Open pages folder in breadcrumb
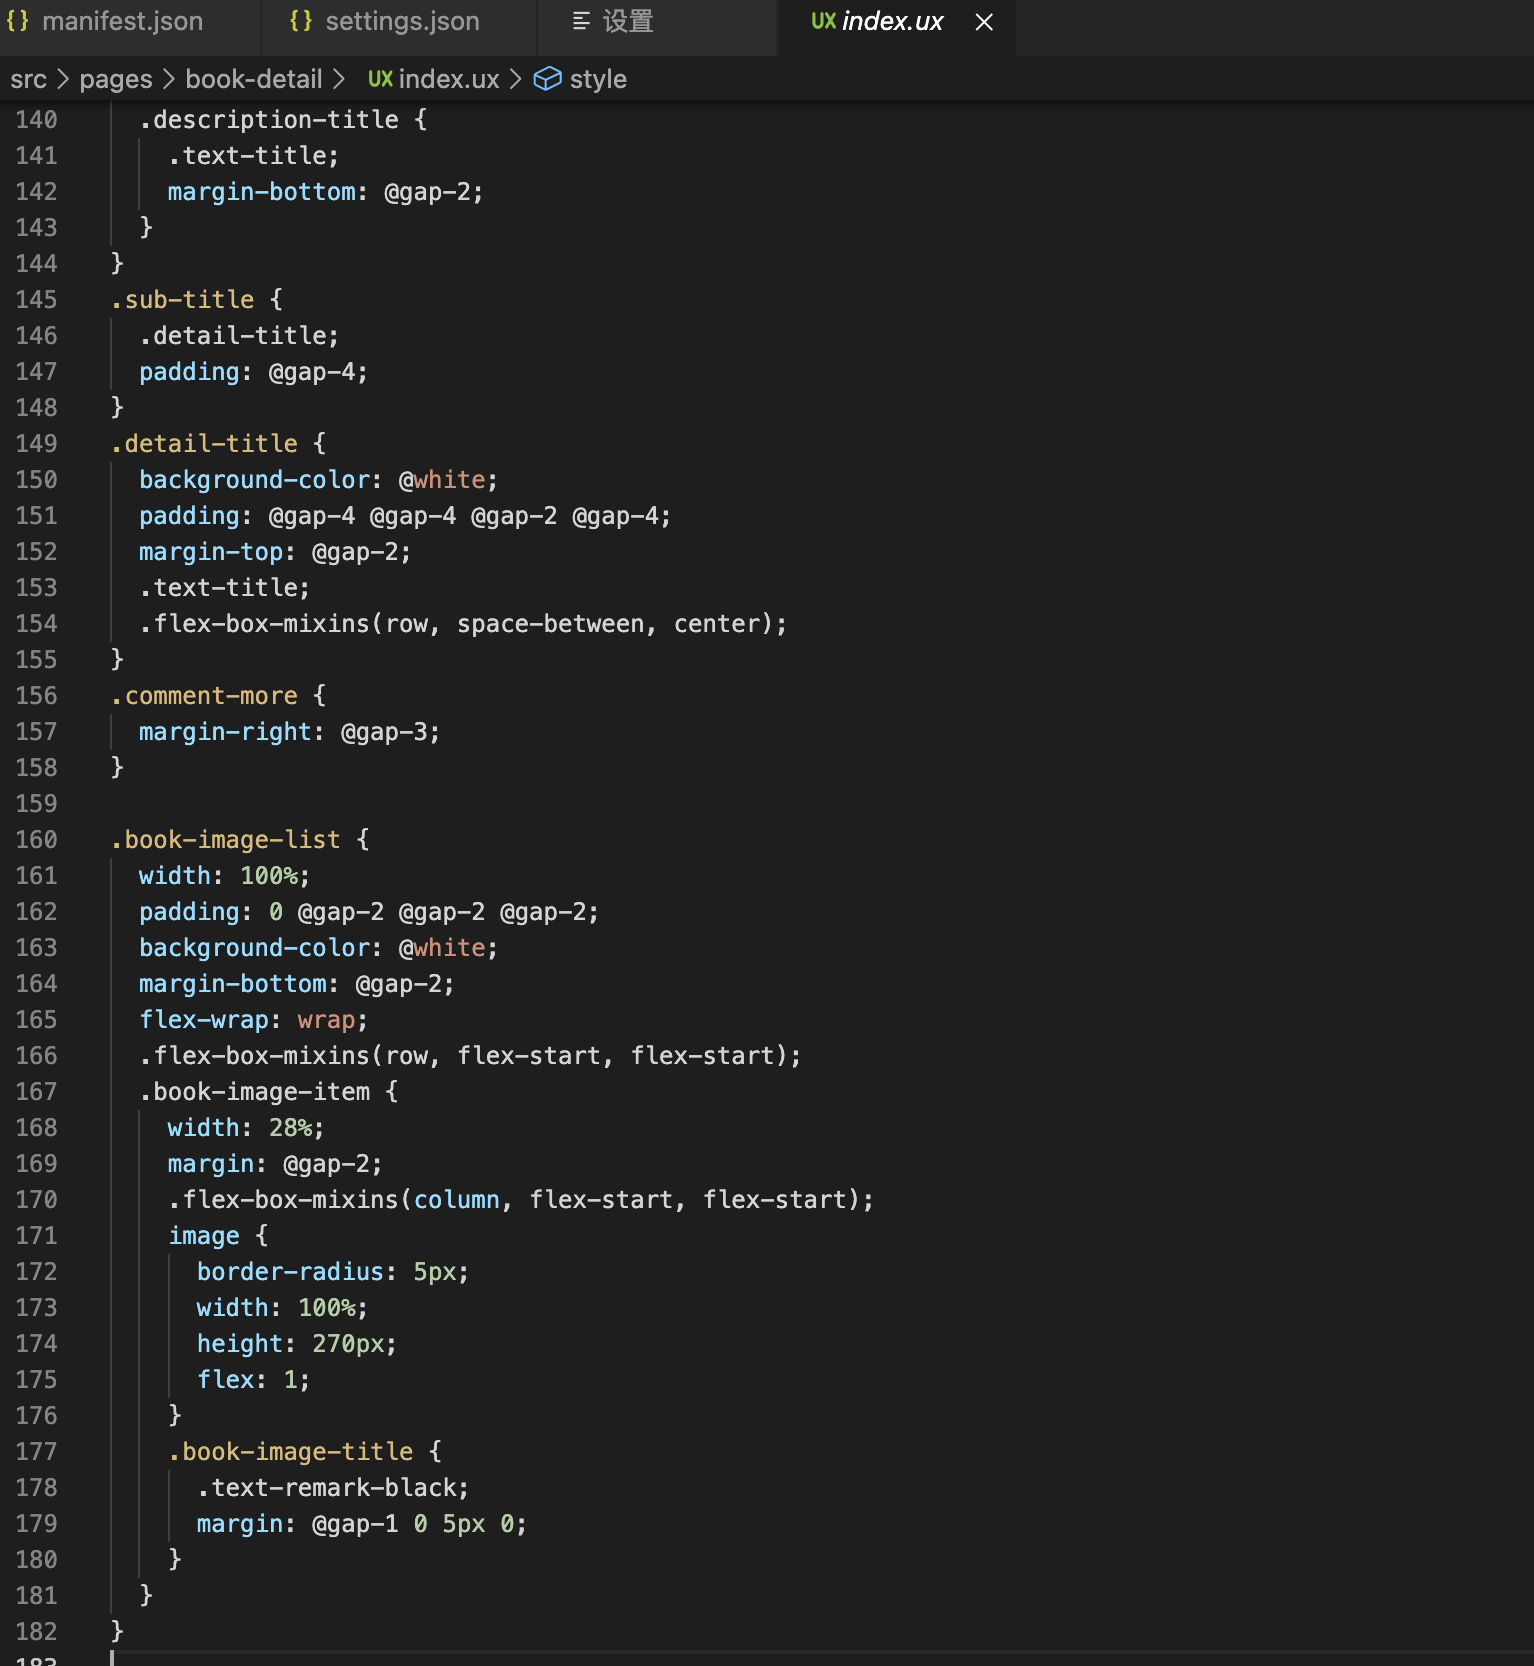Viewport: 1534px width, 1666px height. (x=116, y=79)
